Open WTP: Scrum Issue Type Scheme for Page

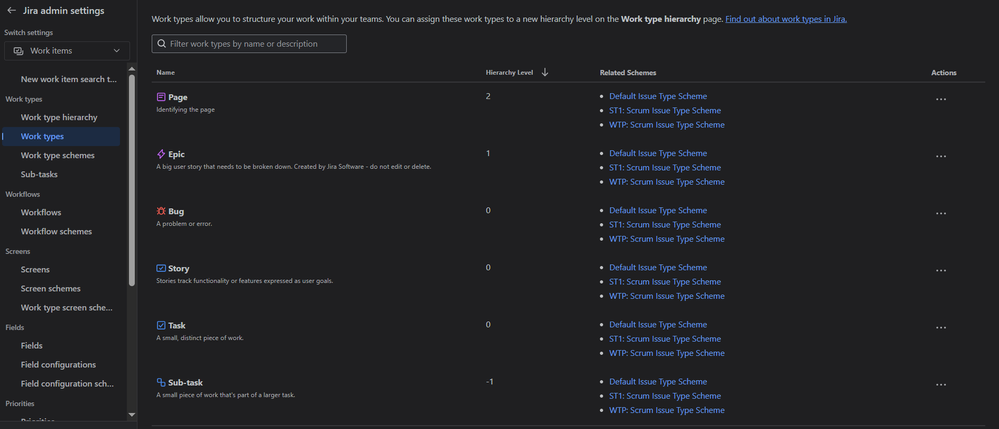[666, 125]
